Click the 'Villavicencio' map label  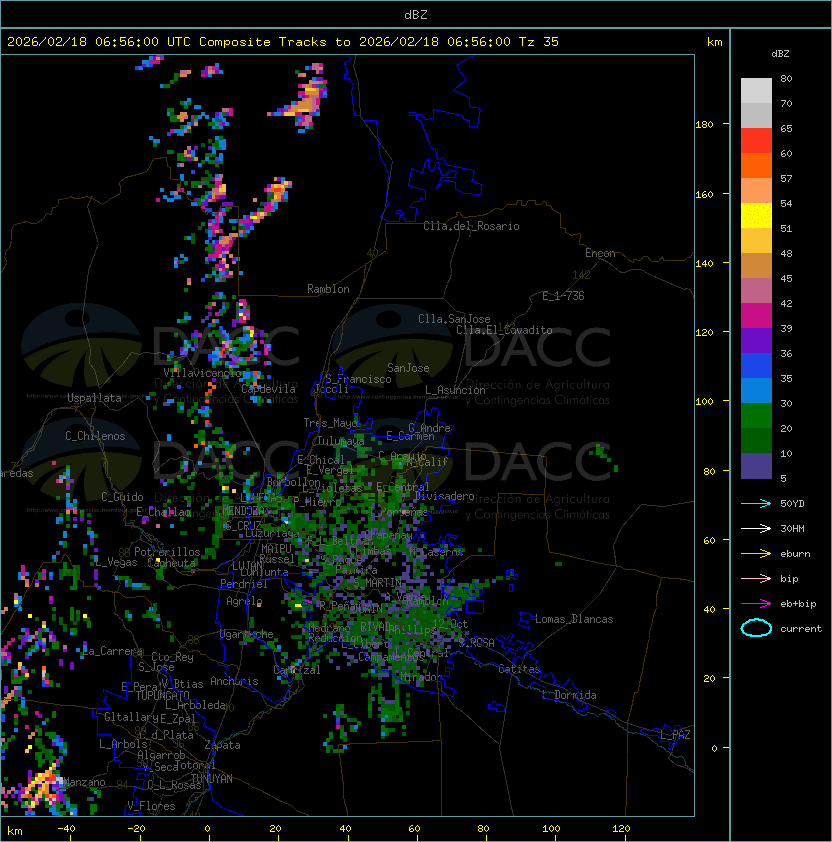(x=202, y=373)
